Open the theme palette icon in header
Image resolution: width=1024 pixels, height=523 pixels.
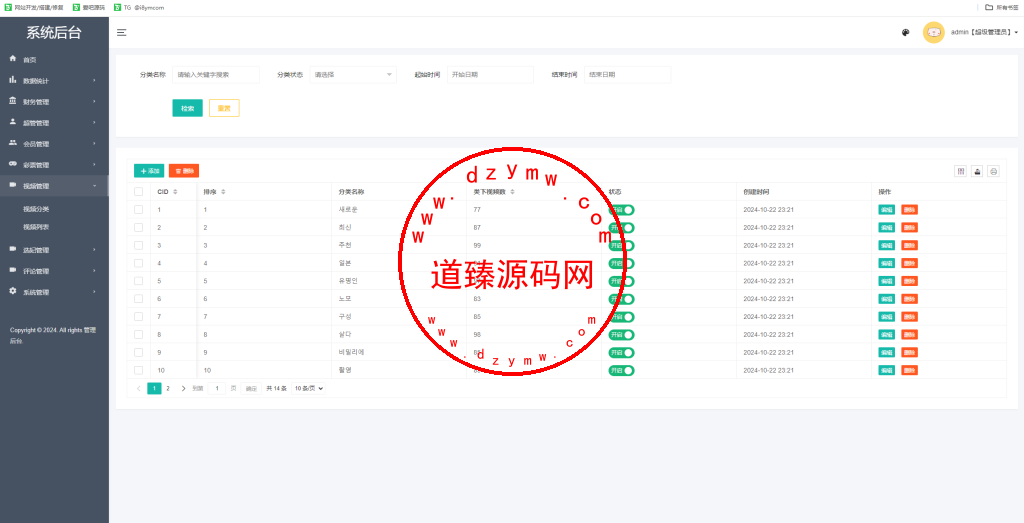coord(905,33)
